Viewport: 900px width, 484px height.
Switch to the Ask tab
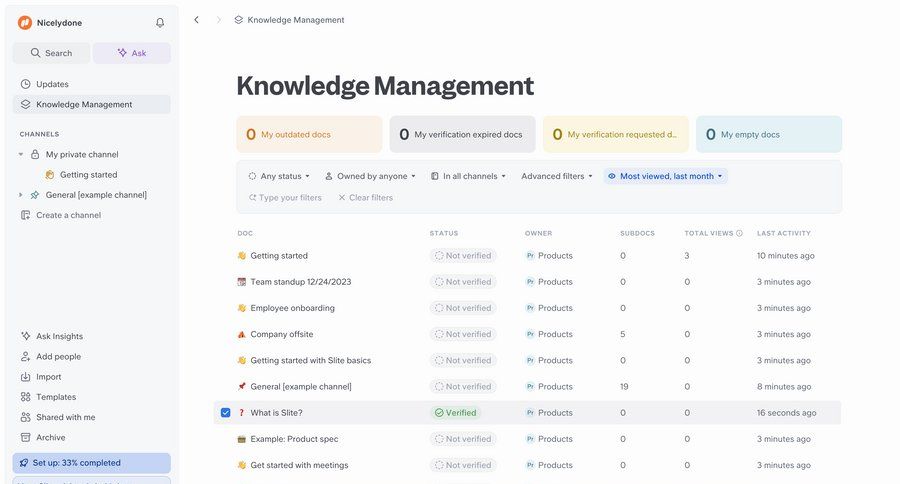coord(132,53)
